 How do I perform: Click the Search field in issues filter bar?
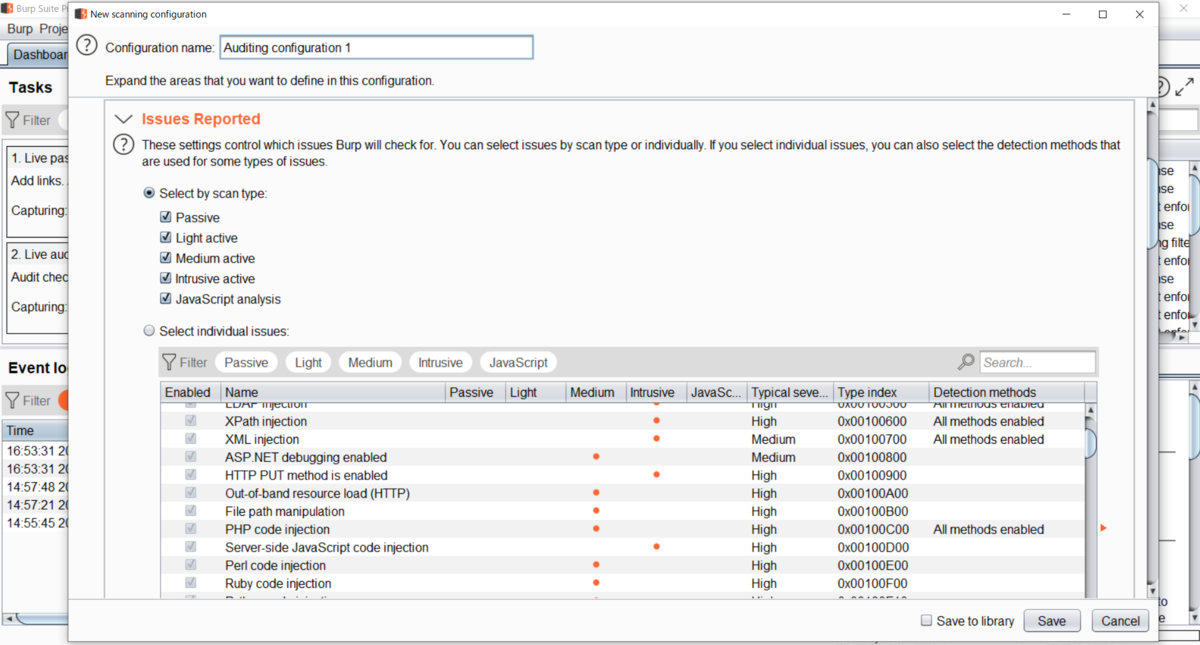(x=1037, y=362)
